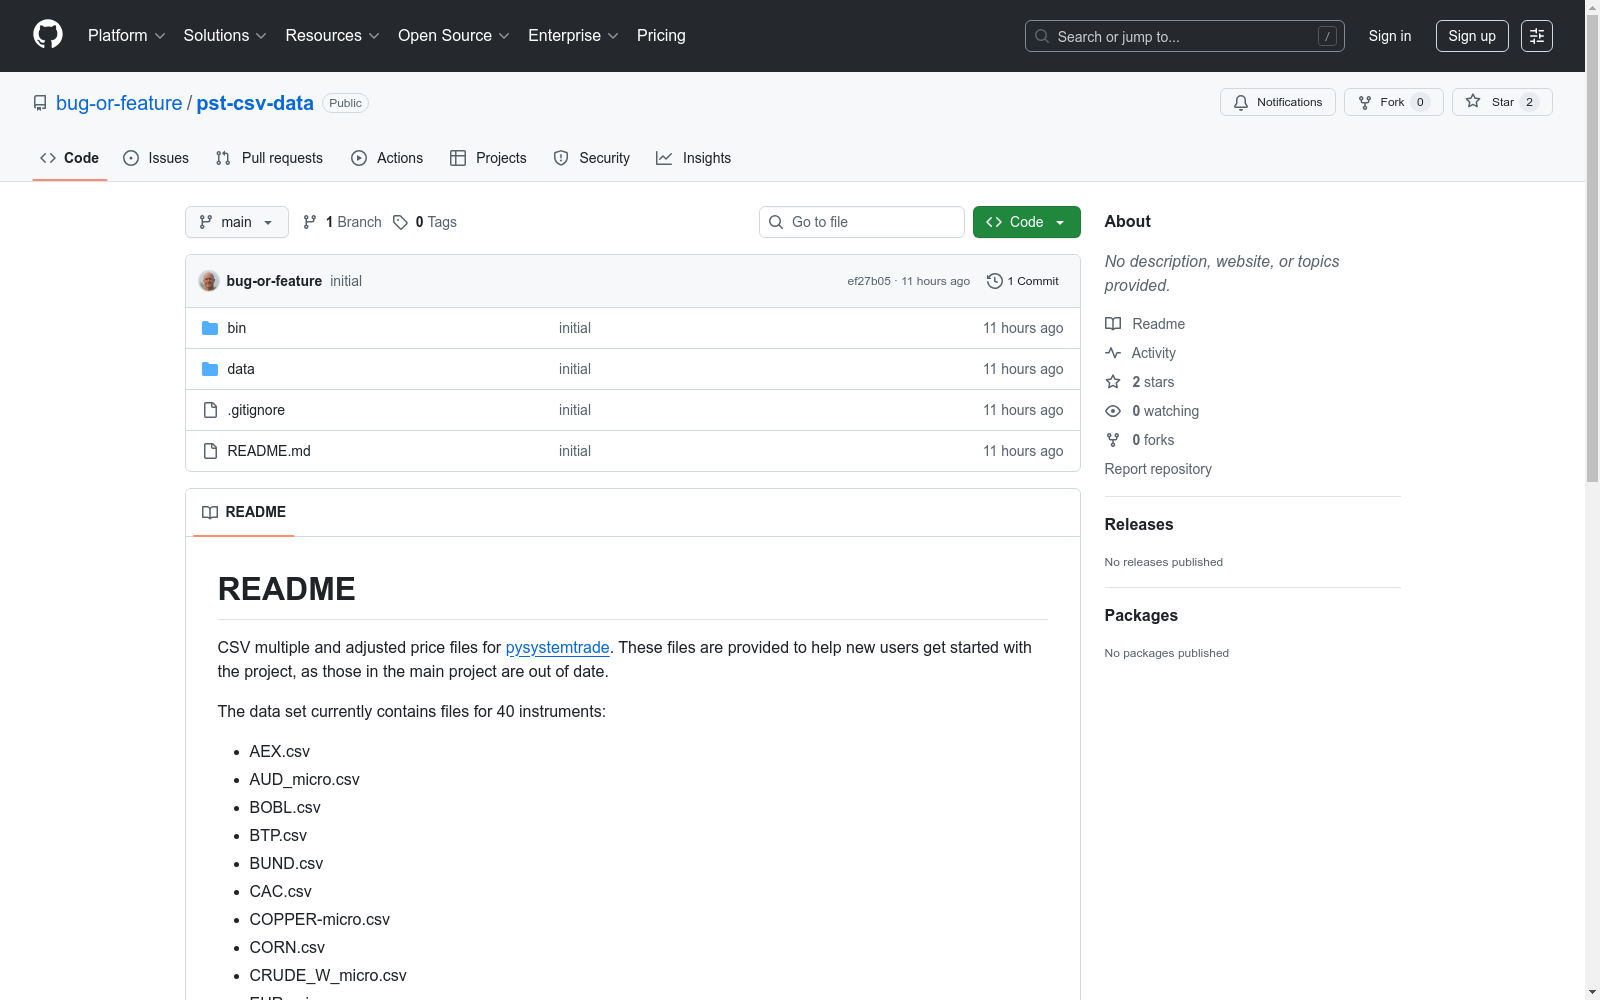This screenshot has width=1600, height=1000.
Task: Click the bug-or-feature owner link in breadcrumb
Action: (119, 103)
